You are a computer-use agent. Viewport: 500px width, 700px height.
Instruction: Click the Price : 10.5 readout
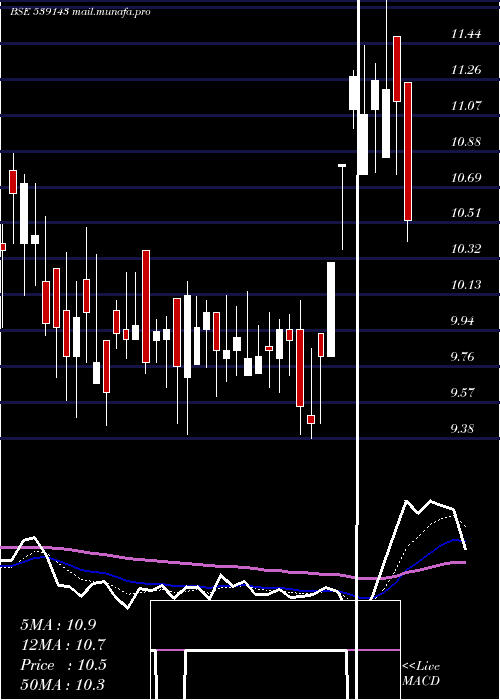pos(63,665)
